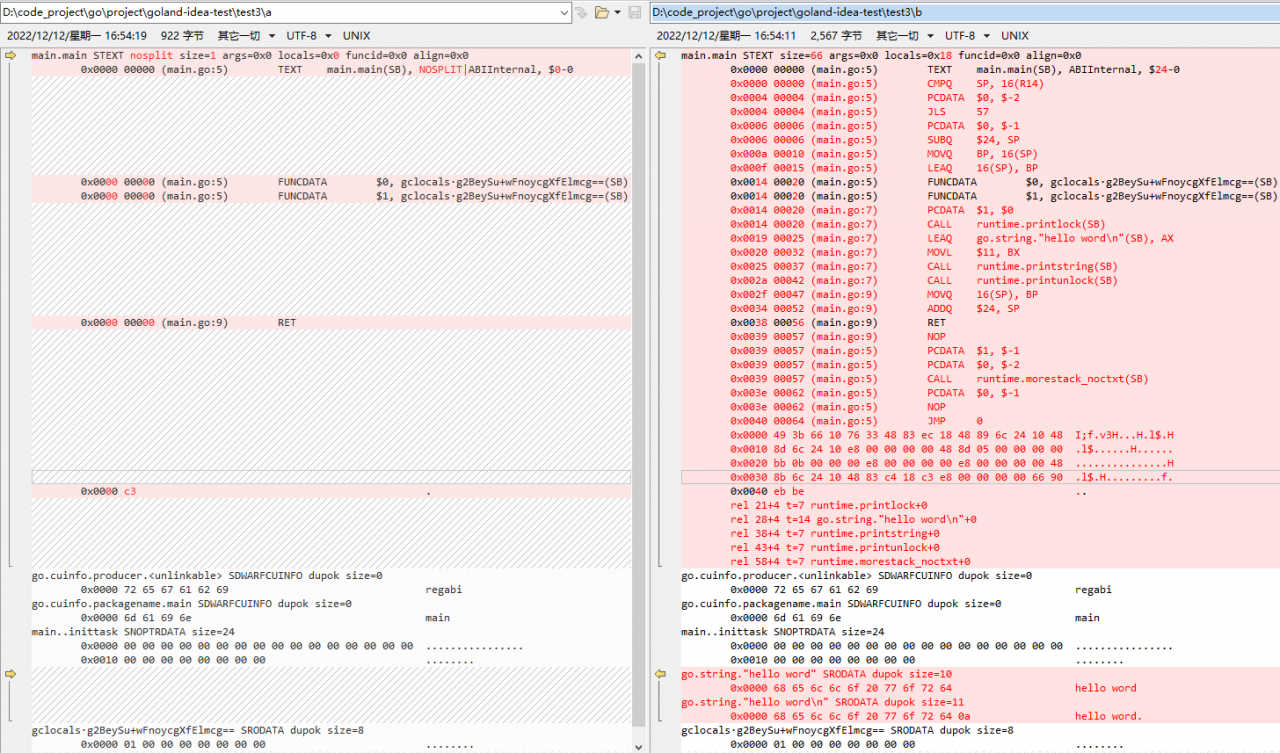1280x753 pixels.
Task: Click left gutter copy arrow at main.main line
Action: tap(11, 56)
